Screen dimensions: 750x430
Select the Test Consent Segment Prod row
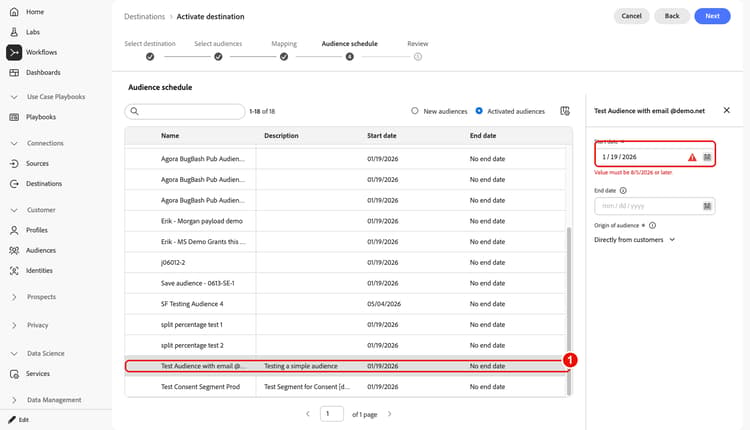[x=345, y=386]
